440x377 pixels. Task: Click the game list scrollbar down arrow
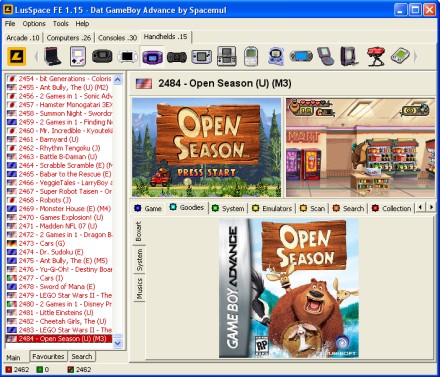click(118, 343)
